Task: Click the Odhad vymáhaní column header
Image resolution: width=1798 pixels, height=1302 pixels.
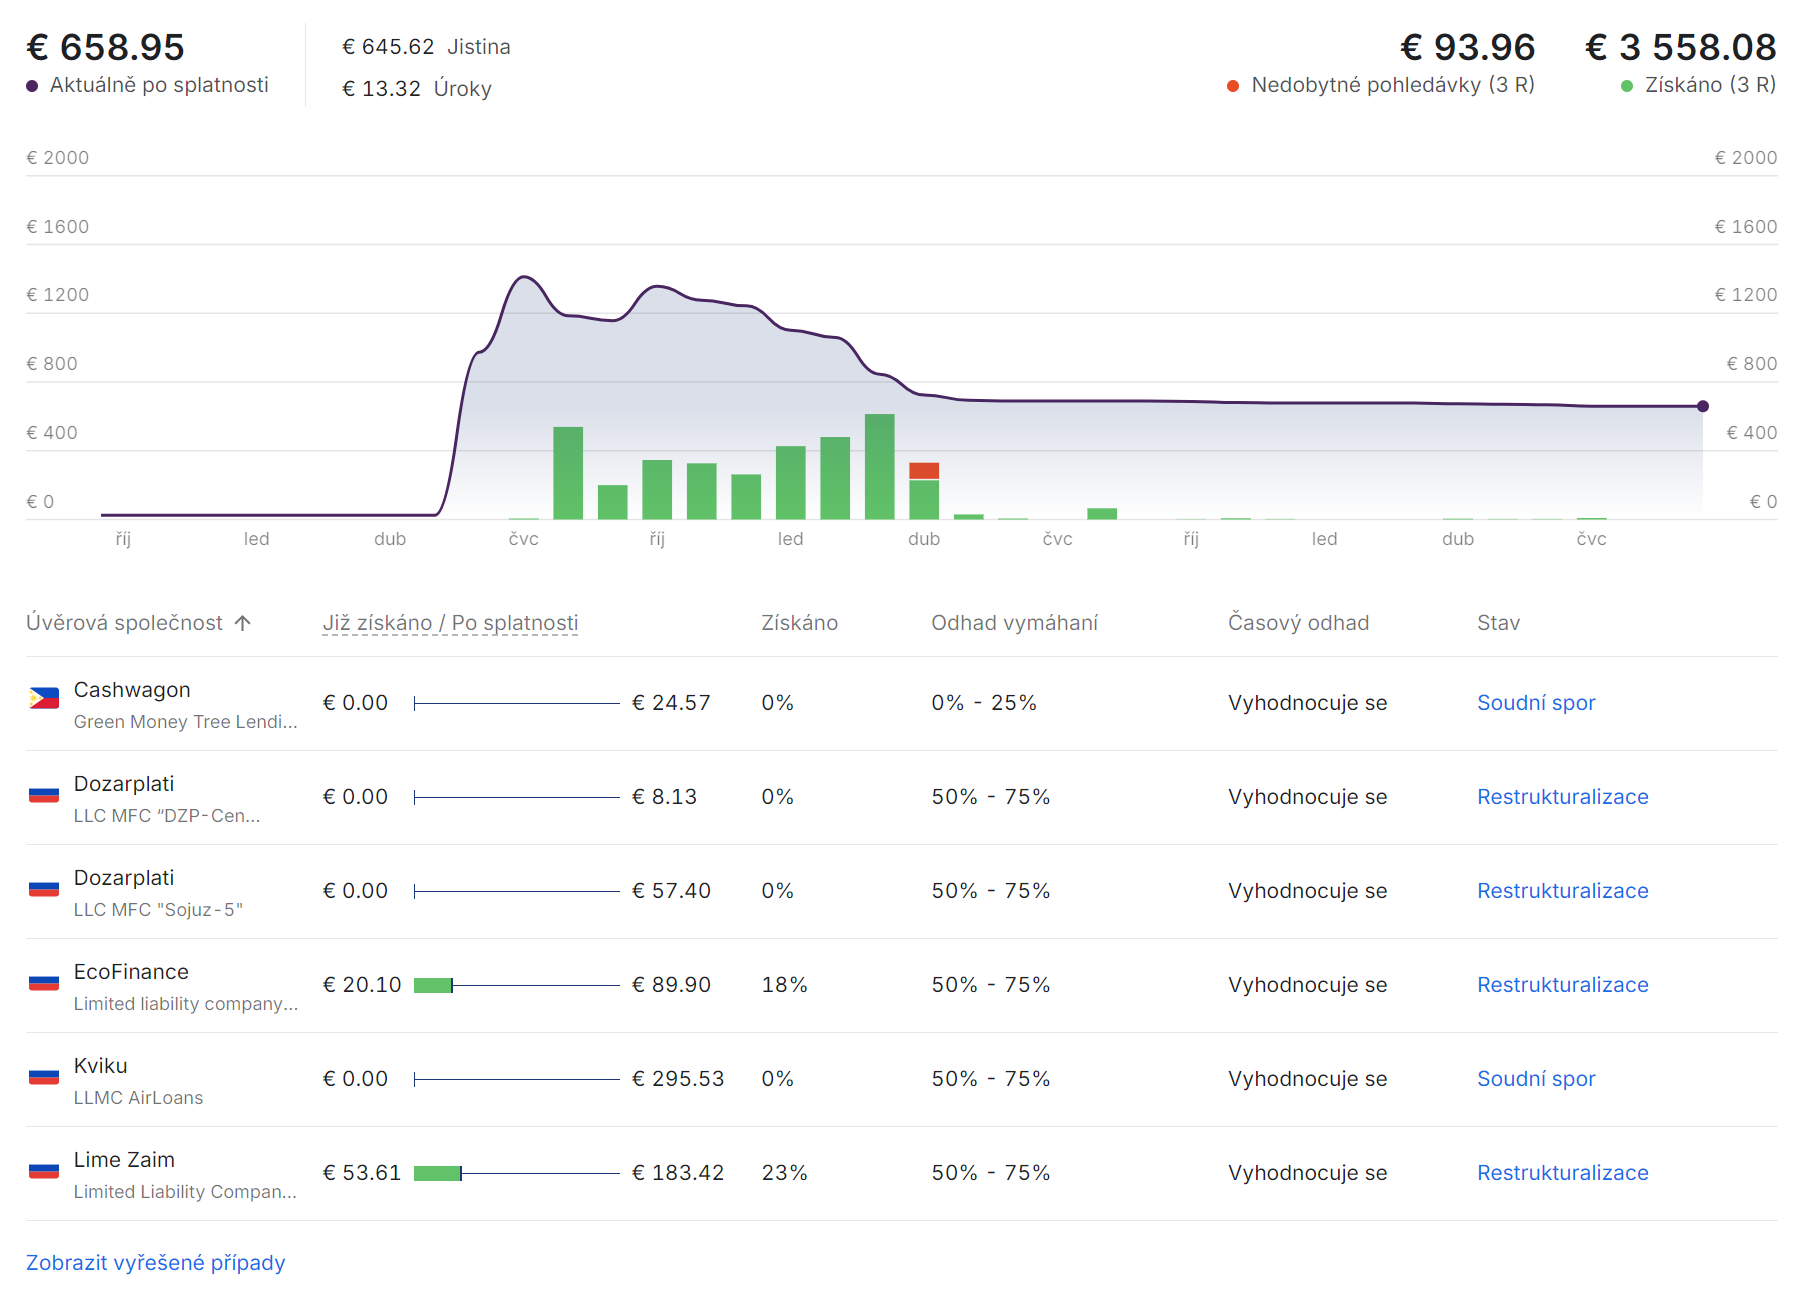Action: click(x=1014, y=623)
